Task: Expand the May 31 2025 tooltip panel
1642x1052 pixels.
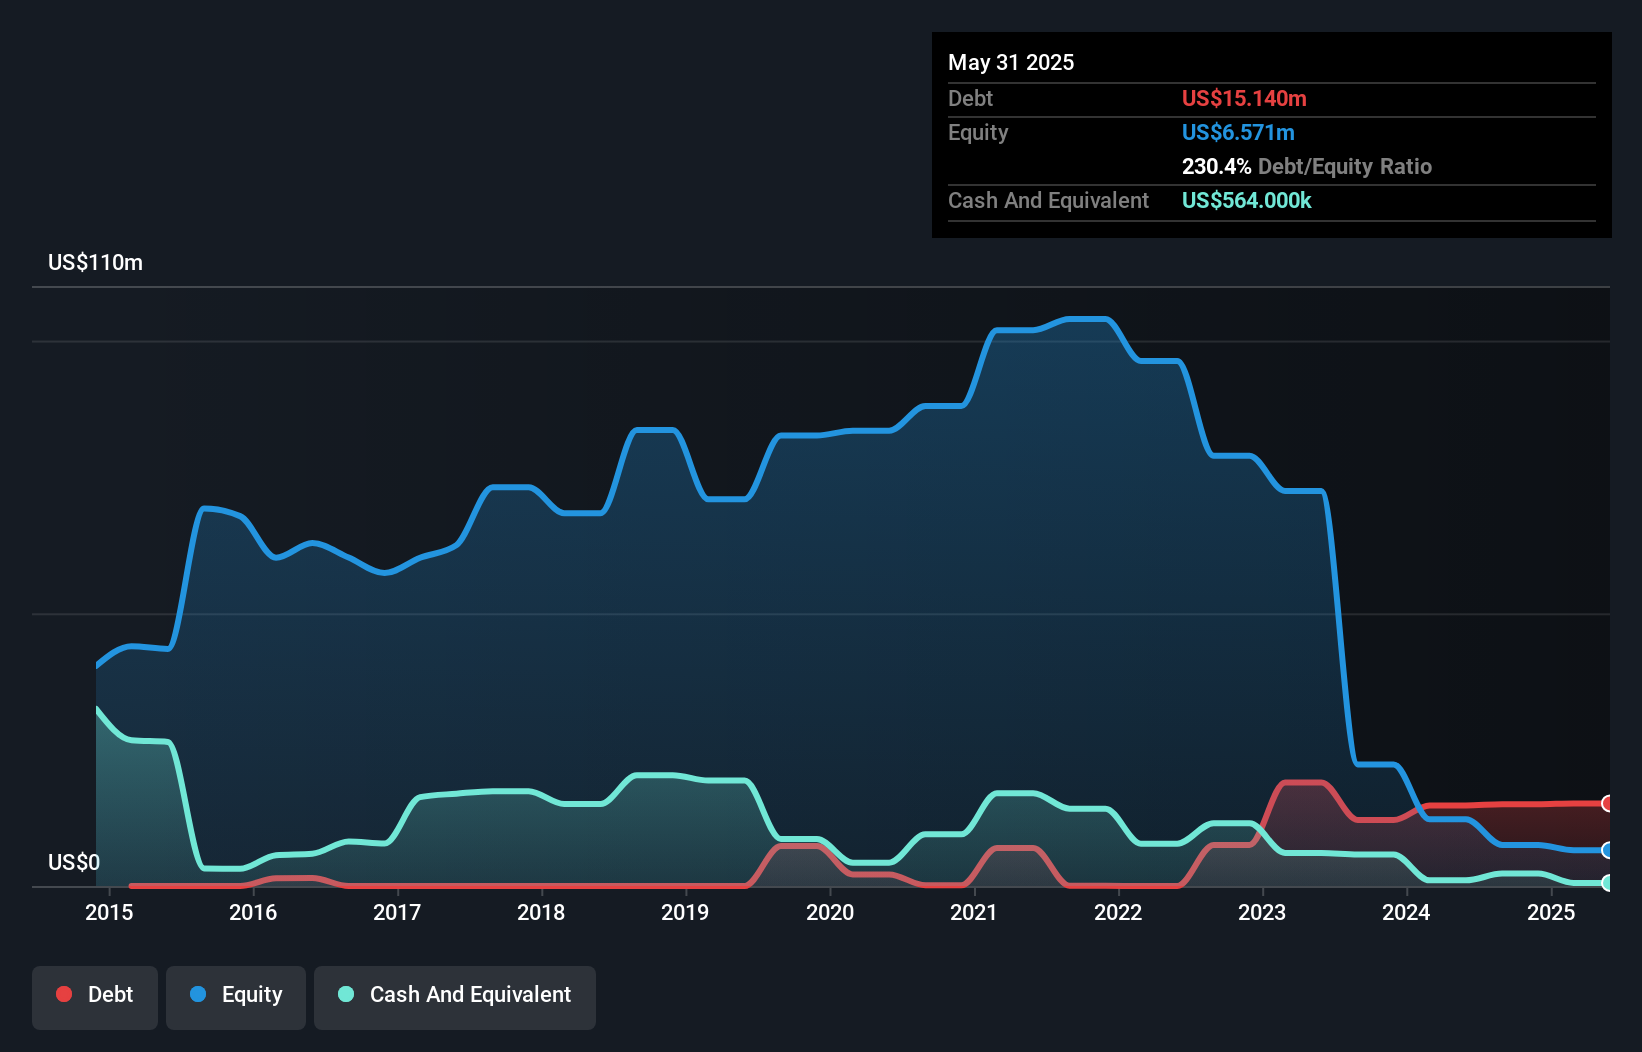Action: tap(1011, 62)
